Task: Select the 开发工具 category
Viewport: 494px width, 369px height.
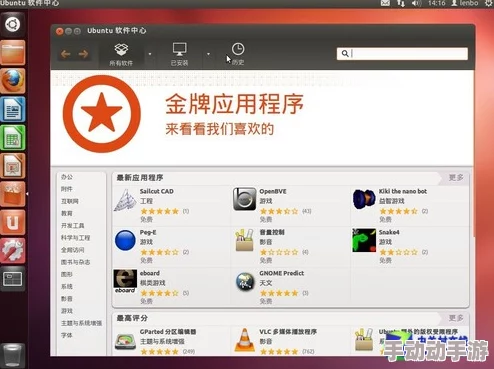Action: 73,226
